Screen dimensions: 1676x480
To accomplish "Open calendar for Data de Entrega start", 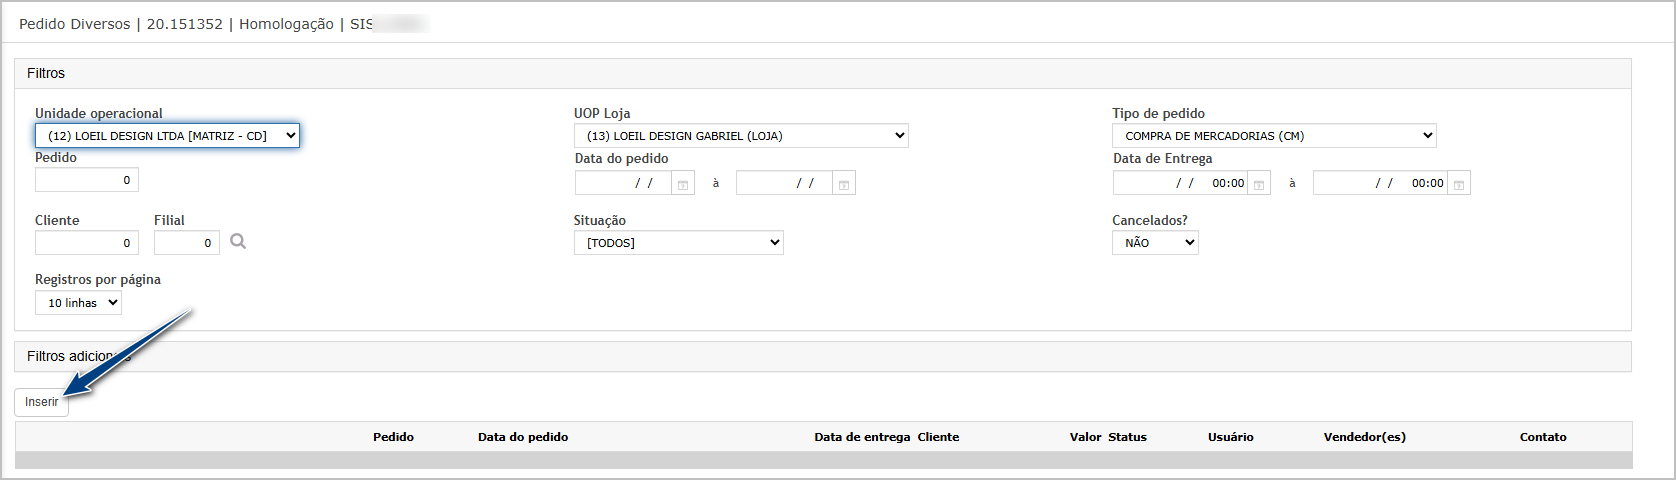I will click(x=1259, y=184).
